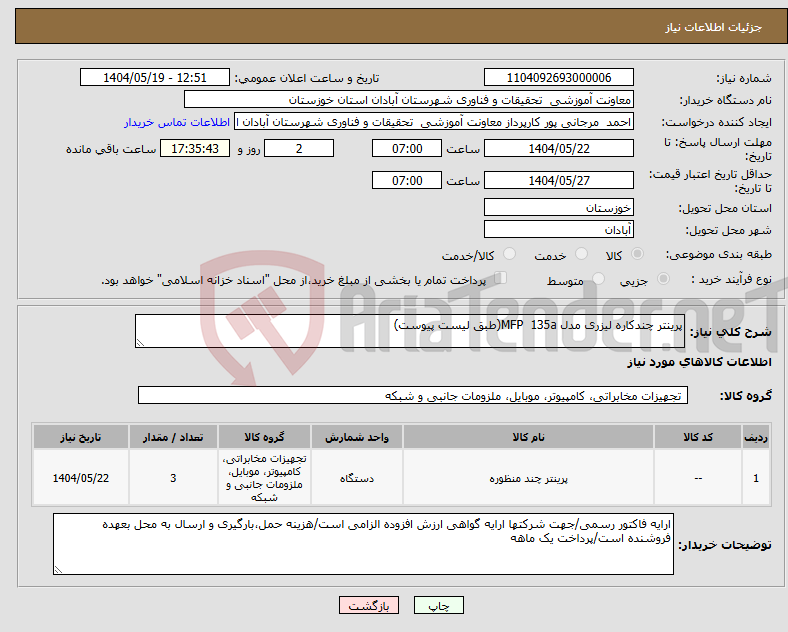Click the دستگاه unit cell
The height and width of the screenshot is (632, 788).
(x=357, y=478)
